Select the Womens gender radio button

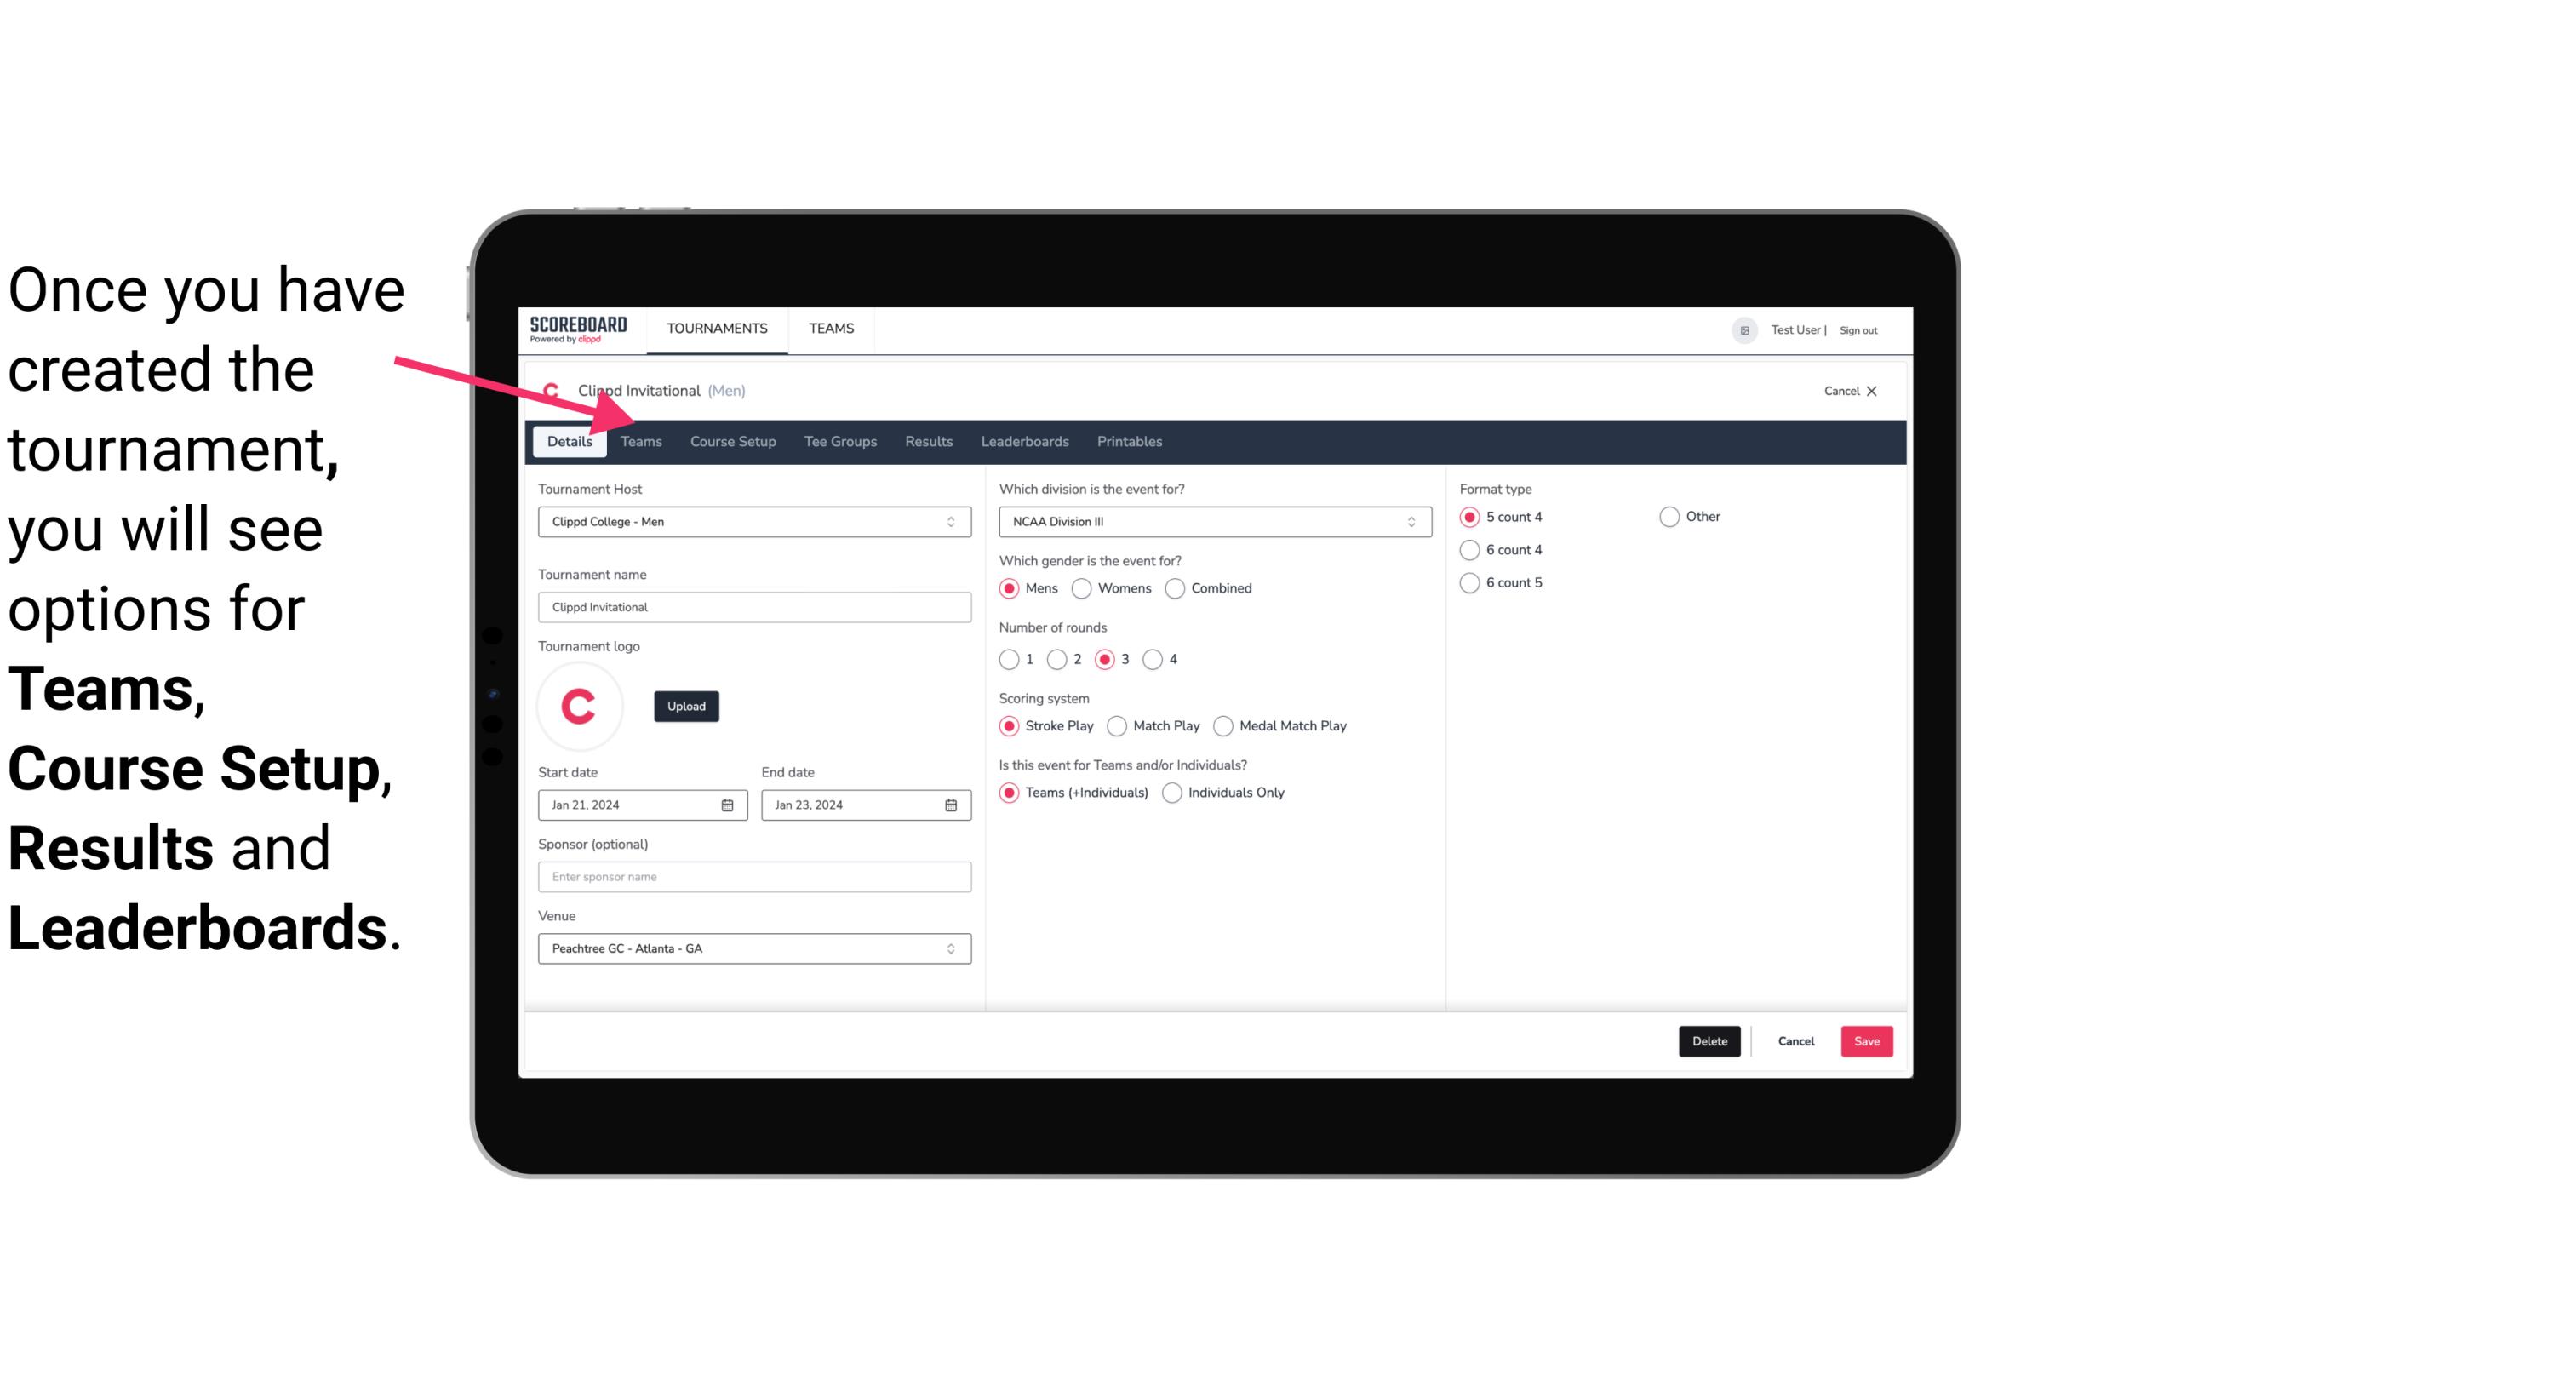pyautogui.click(x=1082, y=587)
